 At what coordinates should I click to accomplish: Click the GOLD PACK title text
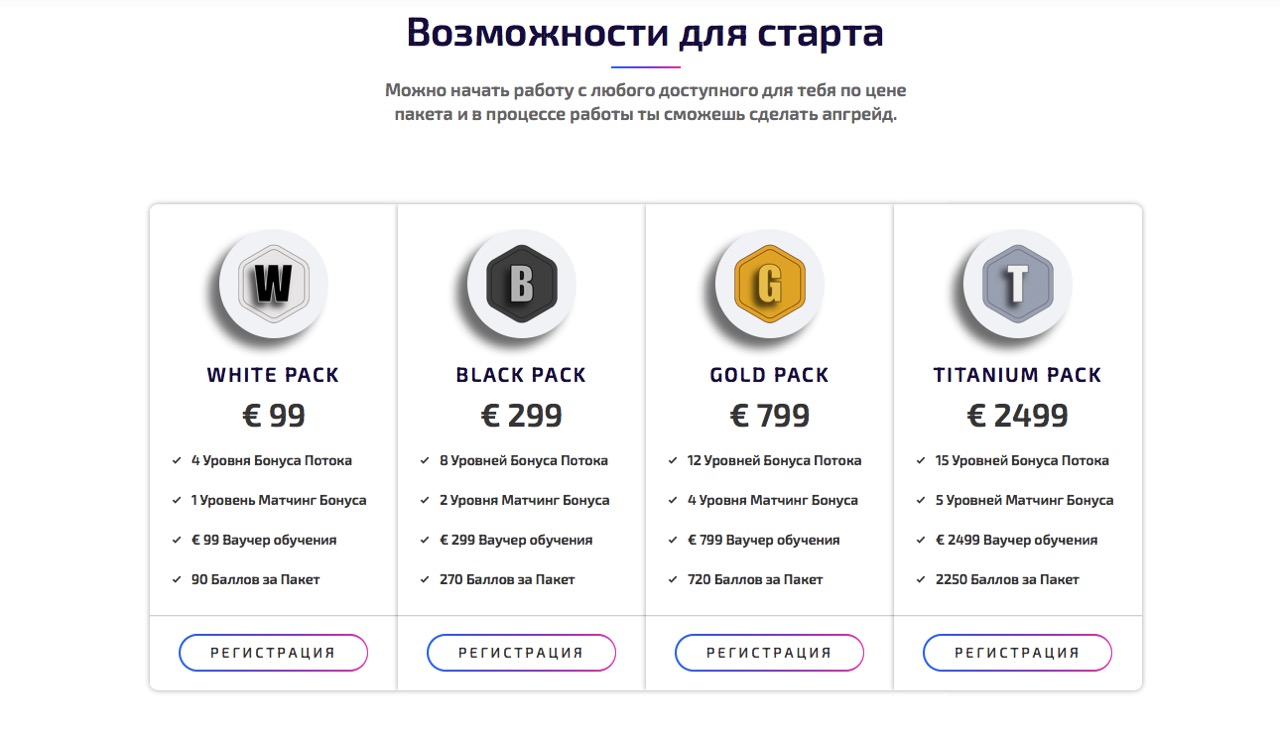[x=769, y=375]
